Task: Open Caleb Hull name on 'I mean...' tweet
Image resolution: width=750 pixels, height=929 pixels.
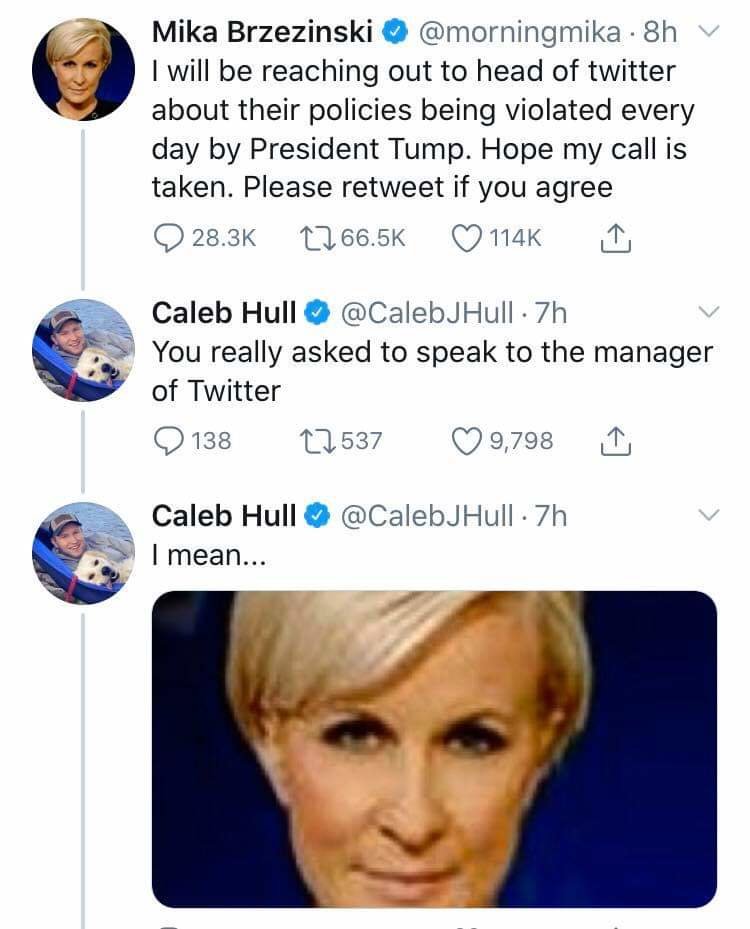Action: [224, 515]
